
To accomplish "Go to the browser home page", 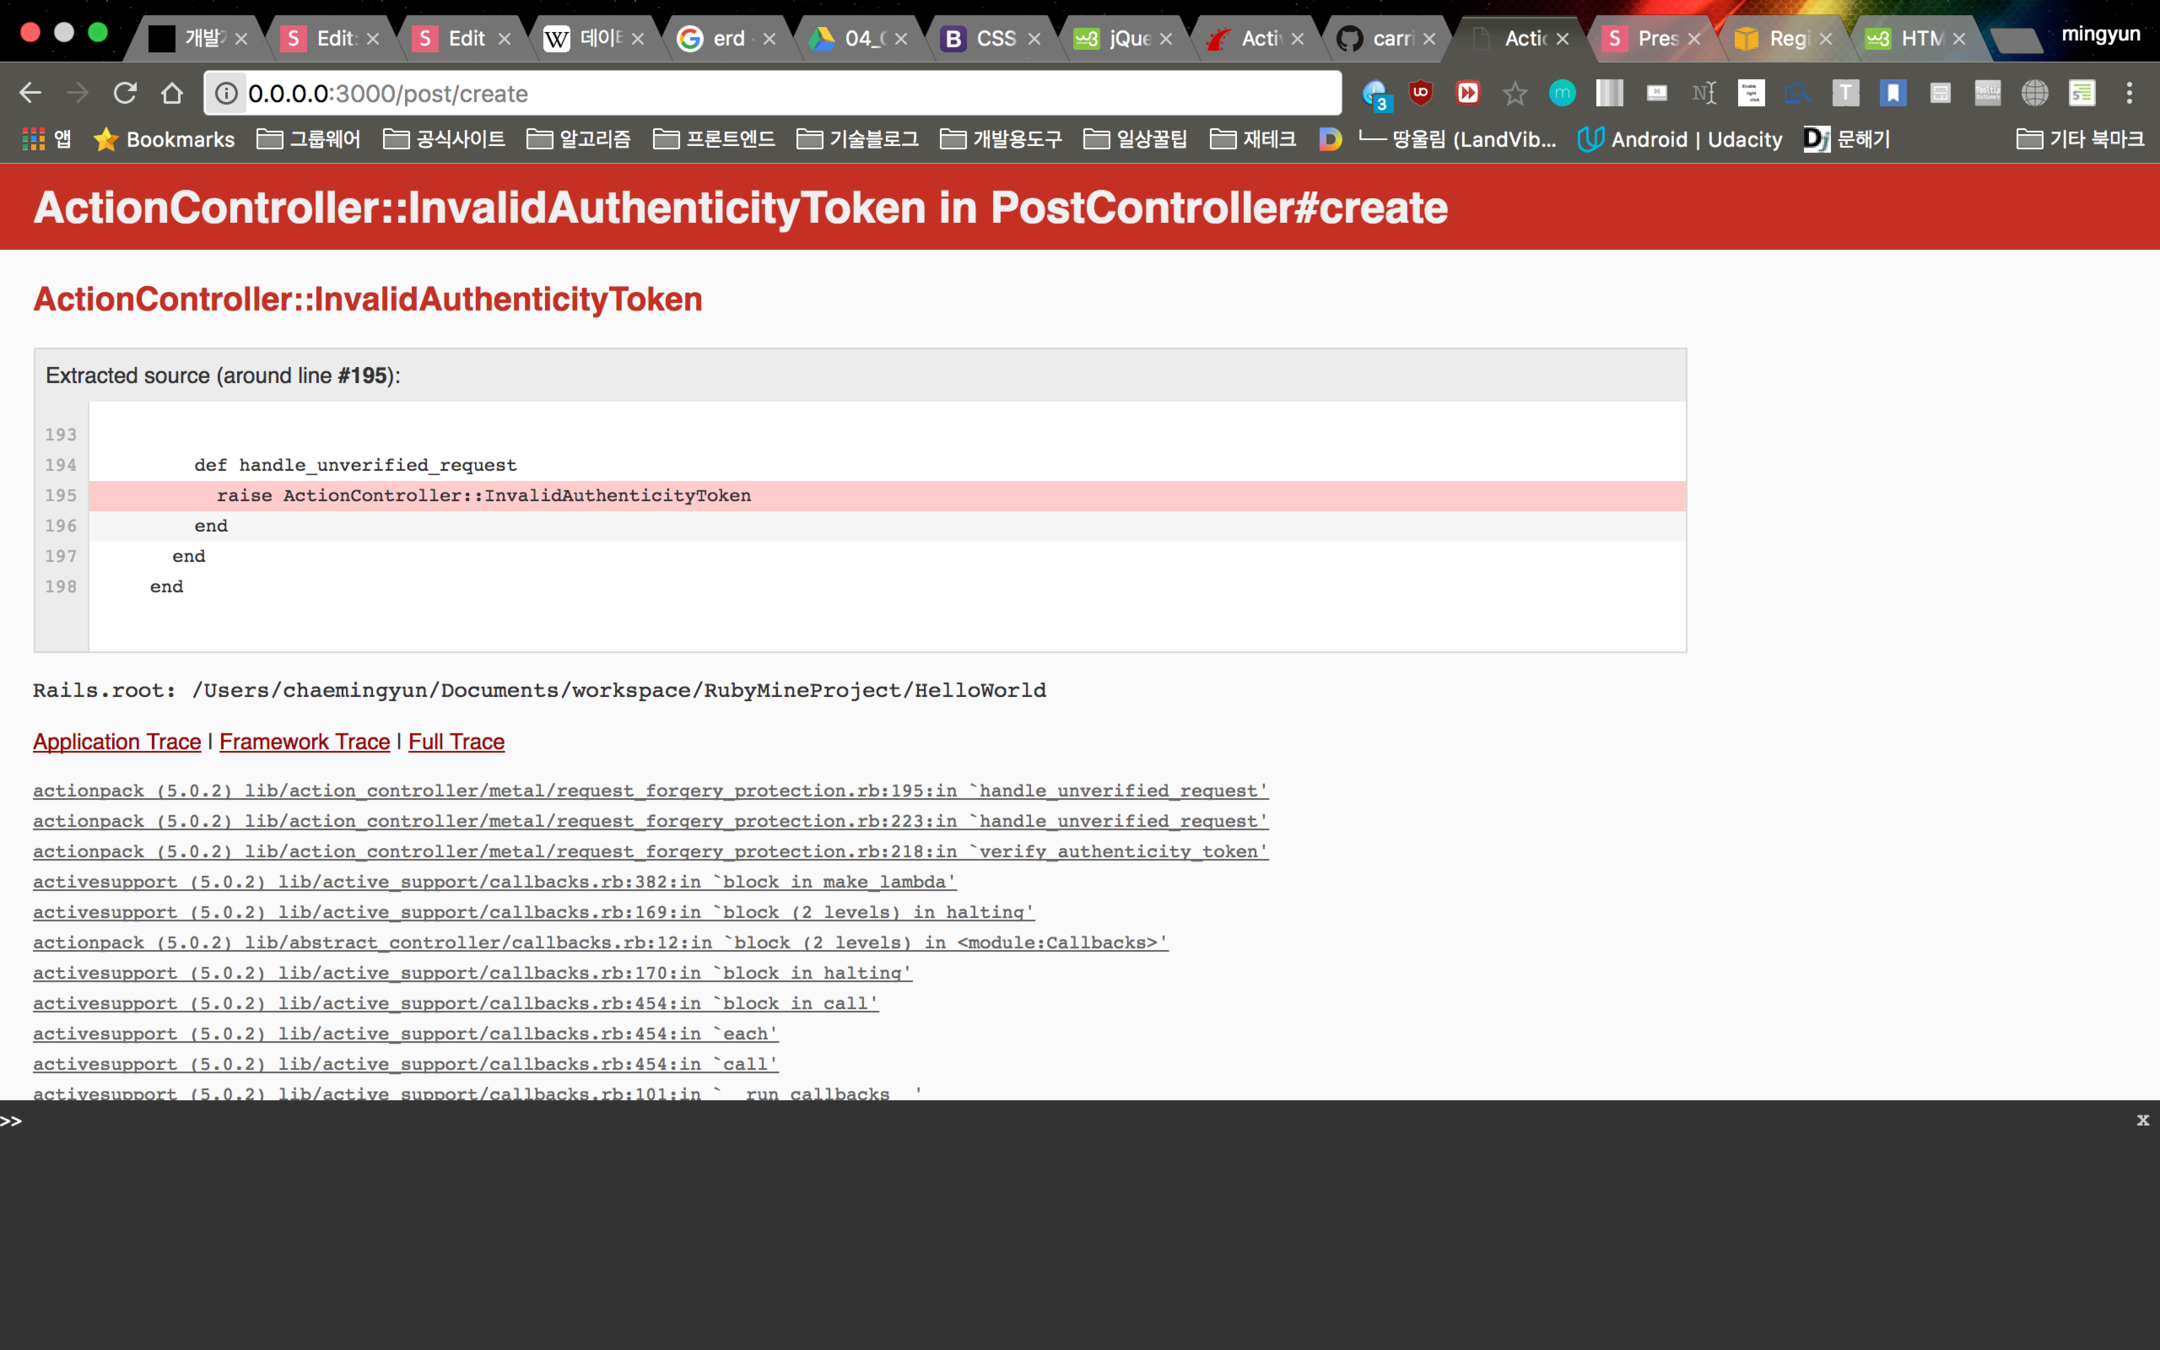I will click(172, 93).
